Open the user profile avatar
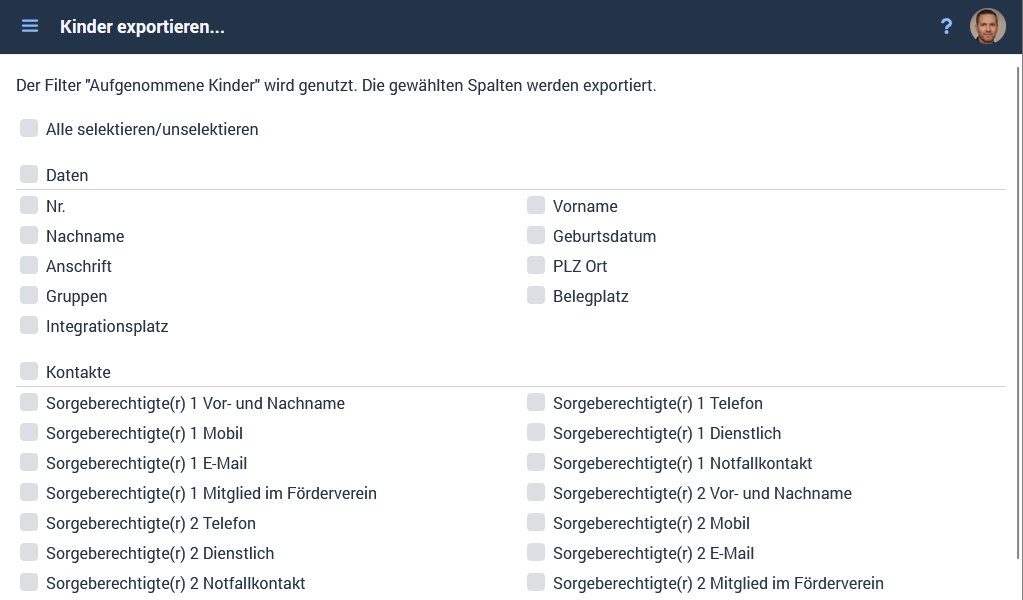Image resolution: width=1023 pixels, height=600 pixels. [988, 27]
